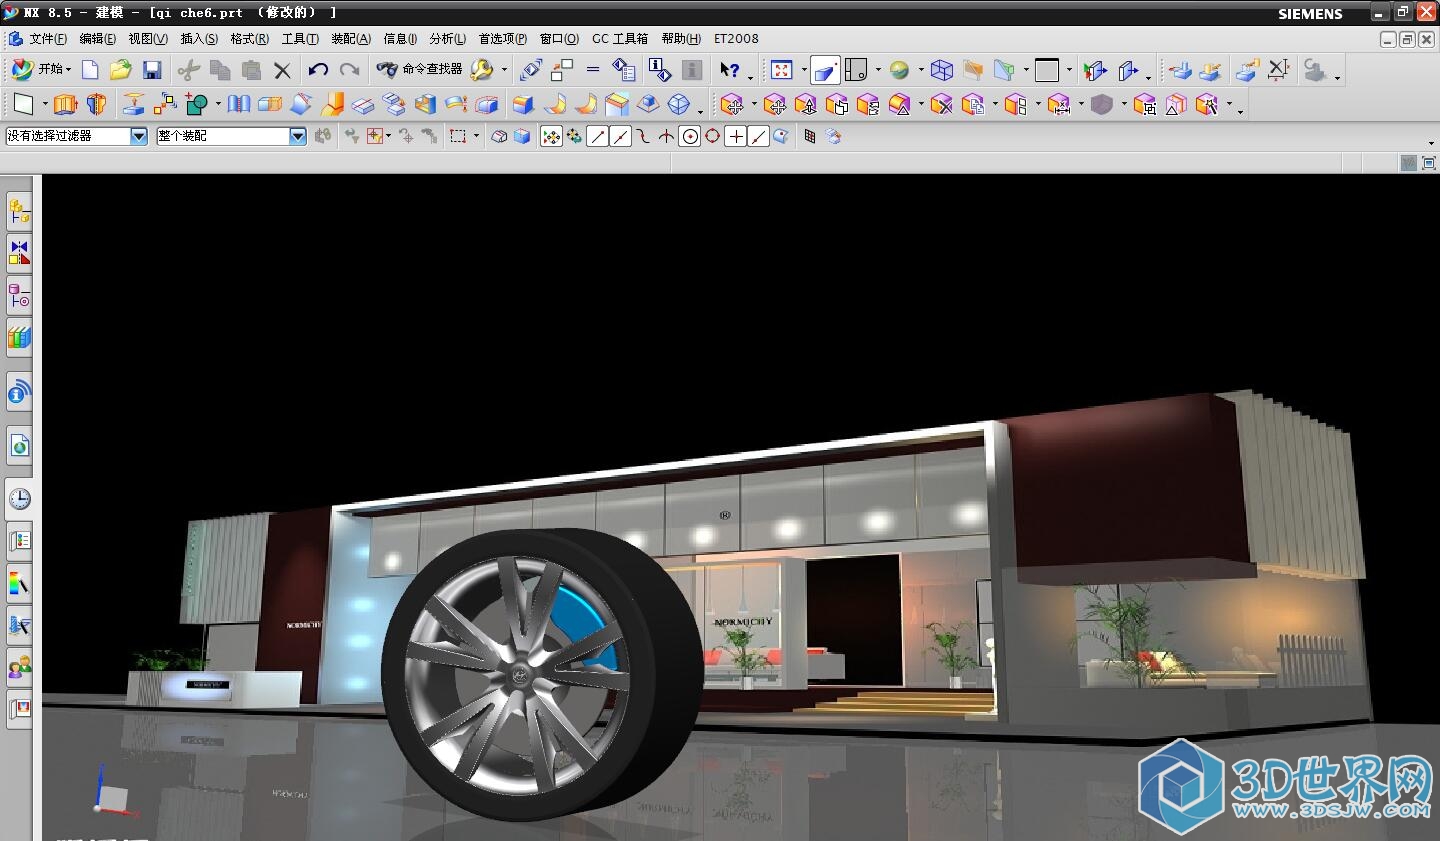Open the Roles sidebar tab with people icon
1440x841 pixels.
[19, 667]
